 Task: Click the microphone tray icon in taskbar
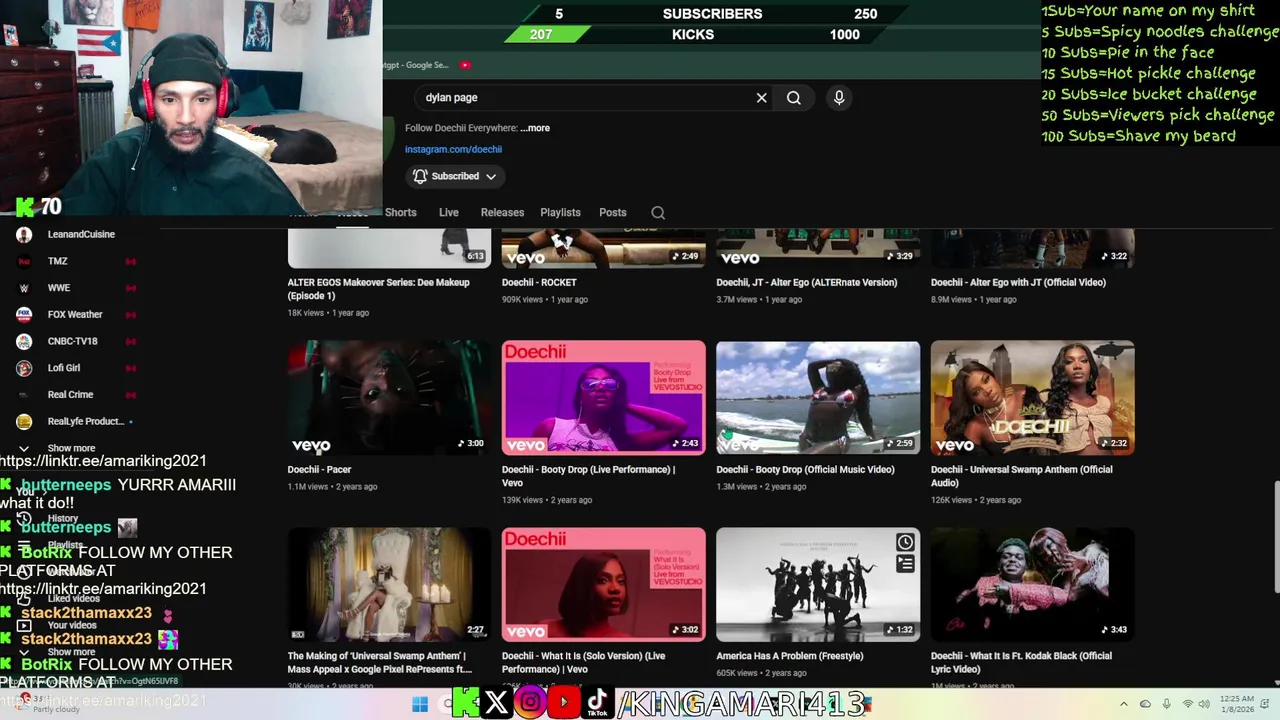tap(1166, 704)
